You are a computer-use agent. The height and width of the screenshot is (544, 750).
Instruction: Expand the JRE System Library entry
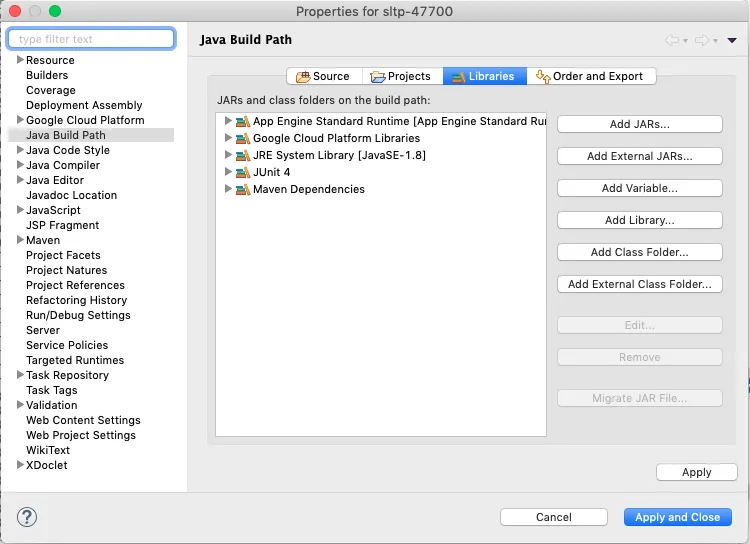(x=228, y=155)
